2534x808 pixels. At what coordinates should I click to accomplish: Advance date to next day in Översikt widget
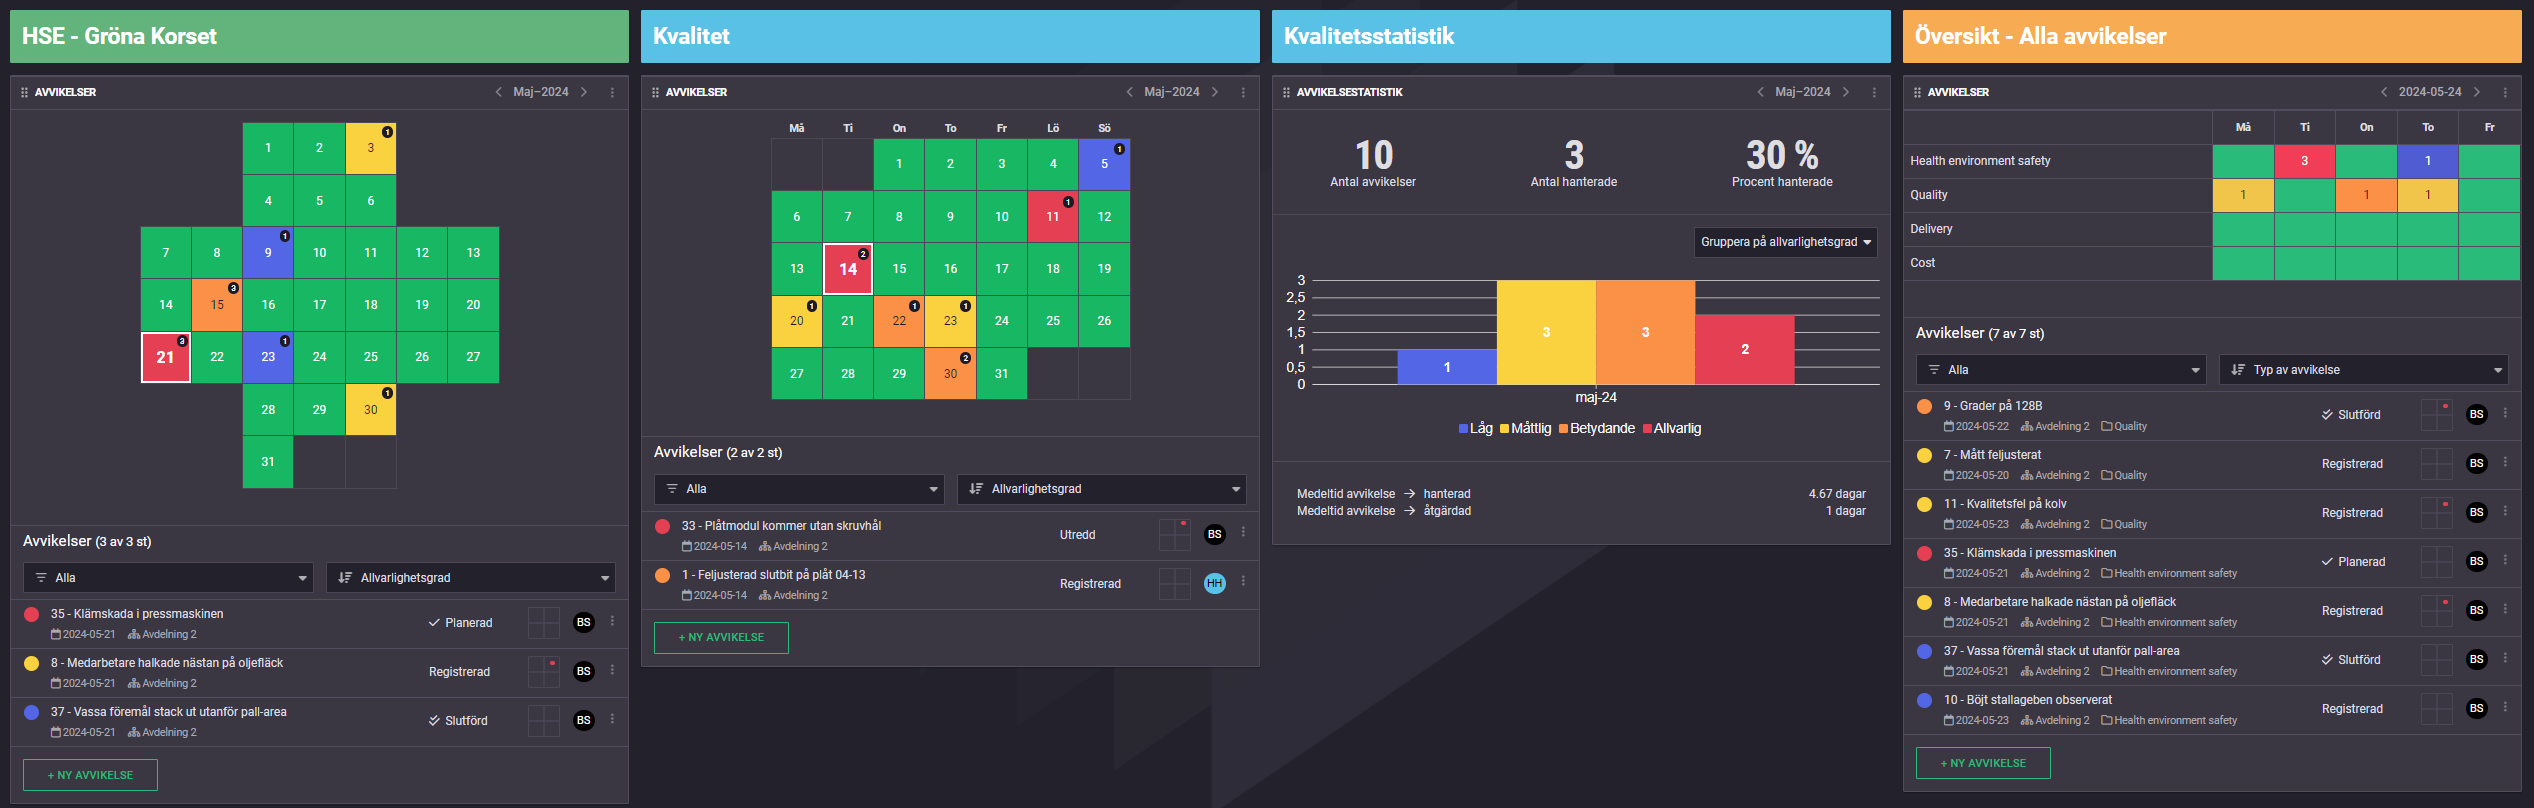pos(2477,92)
